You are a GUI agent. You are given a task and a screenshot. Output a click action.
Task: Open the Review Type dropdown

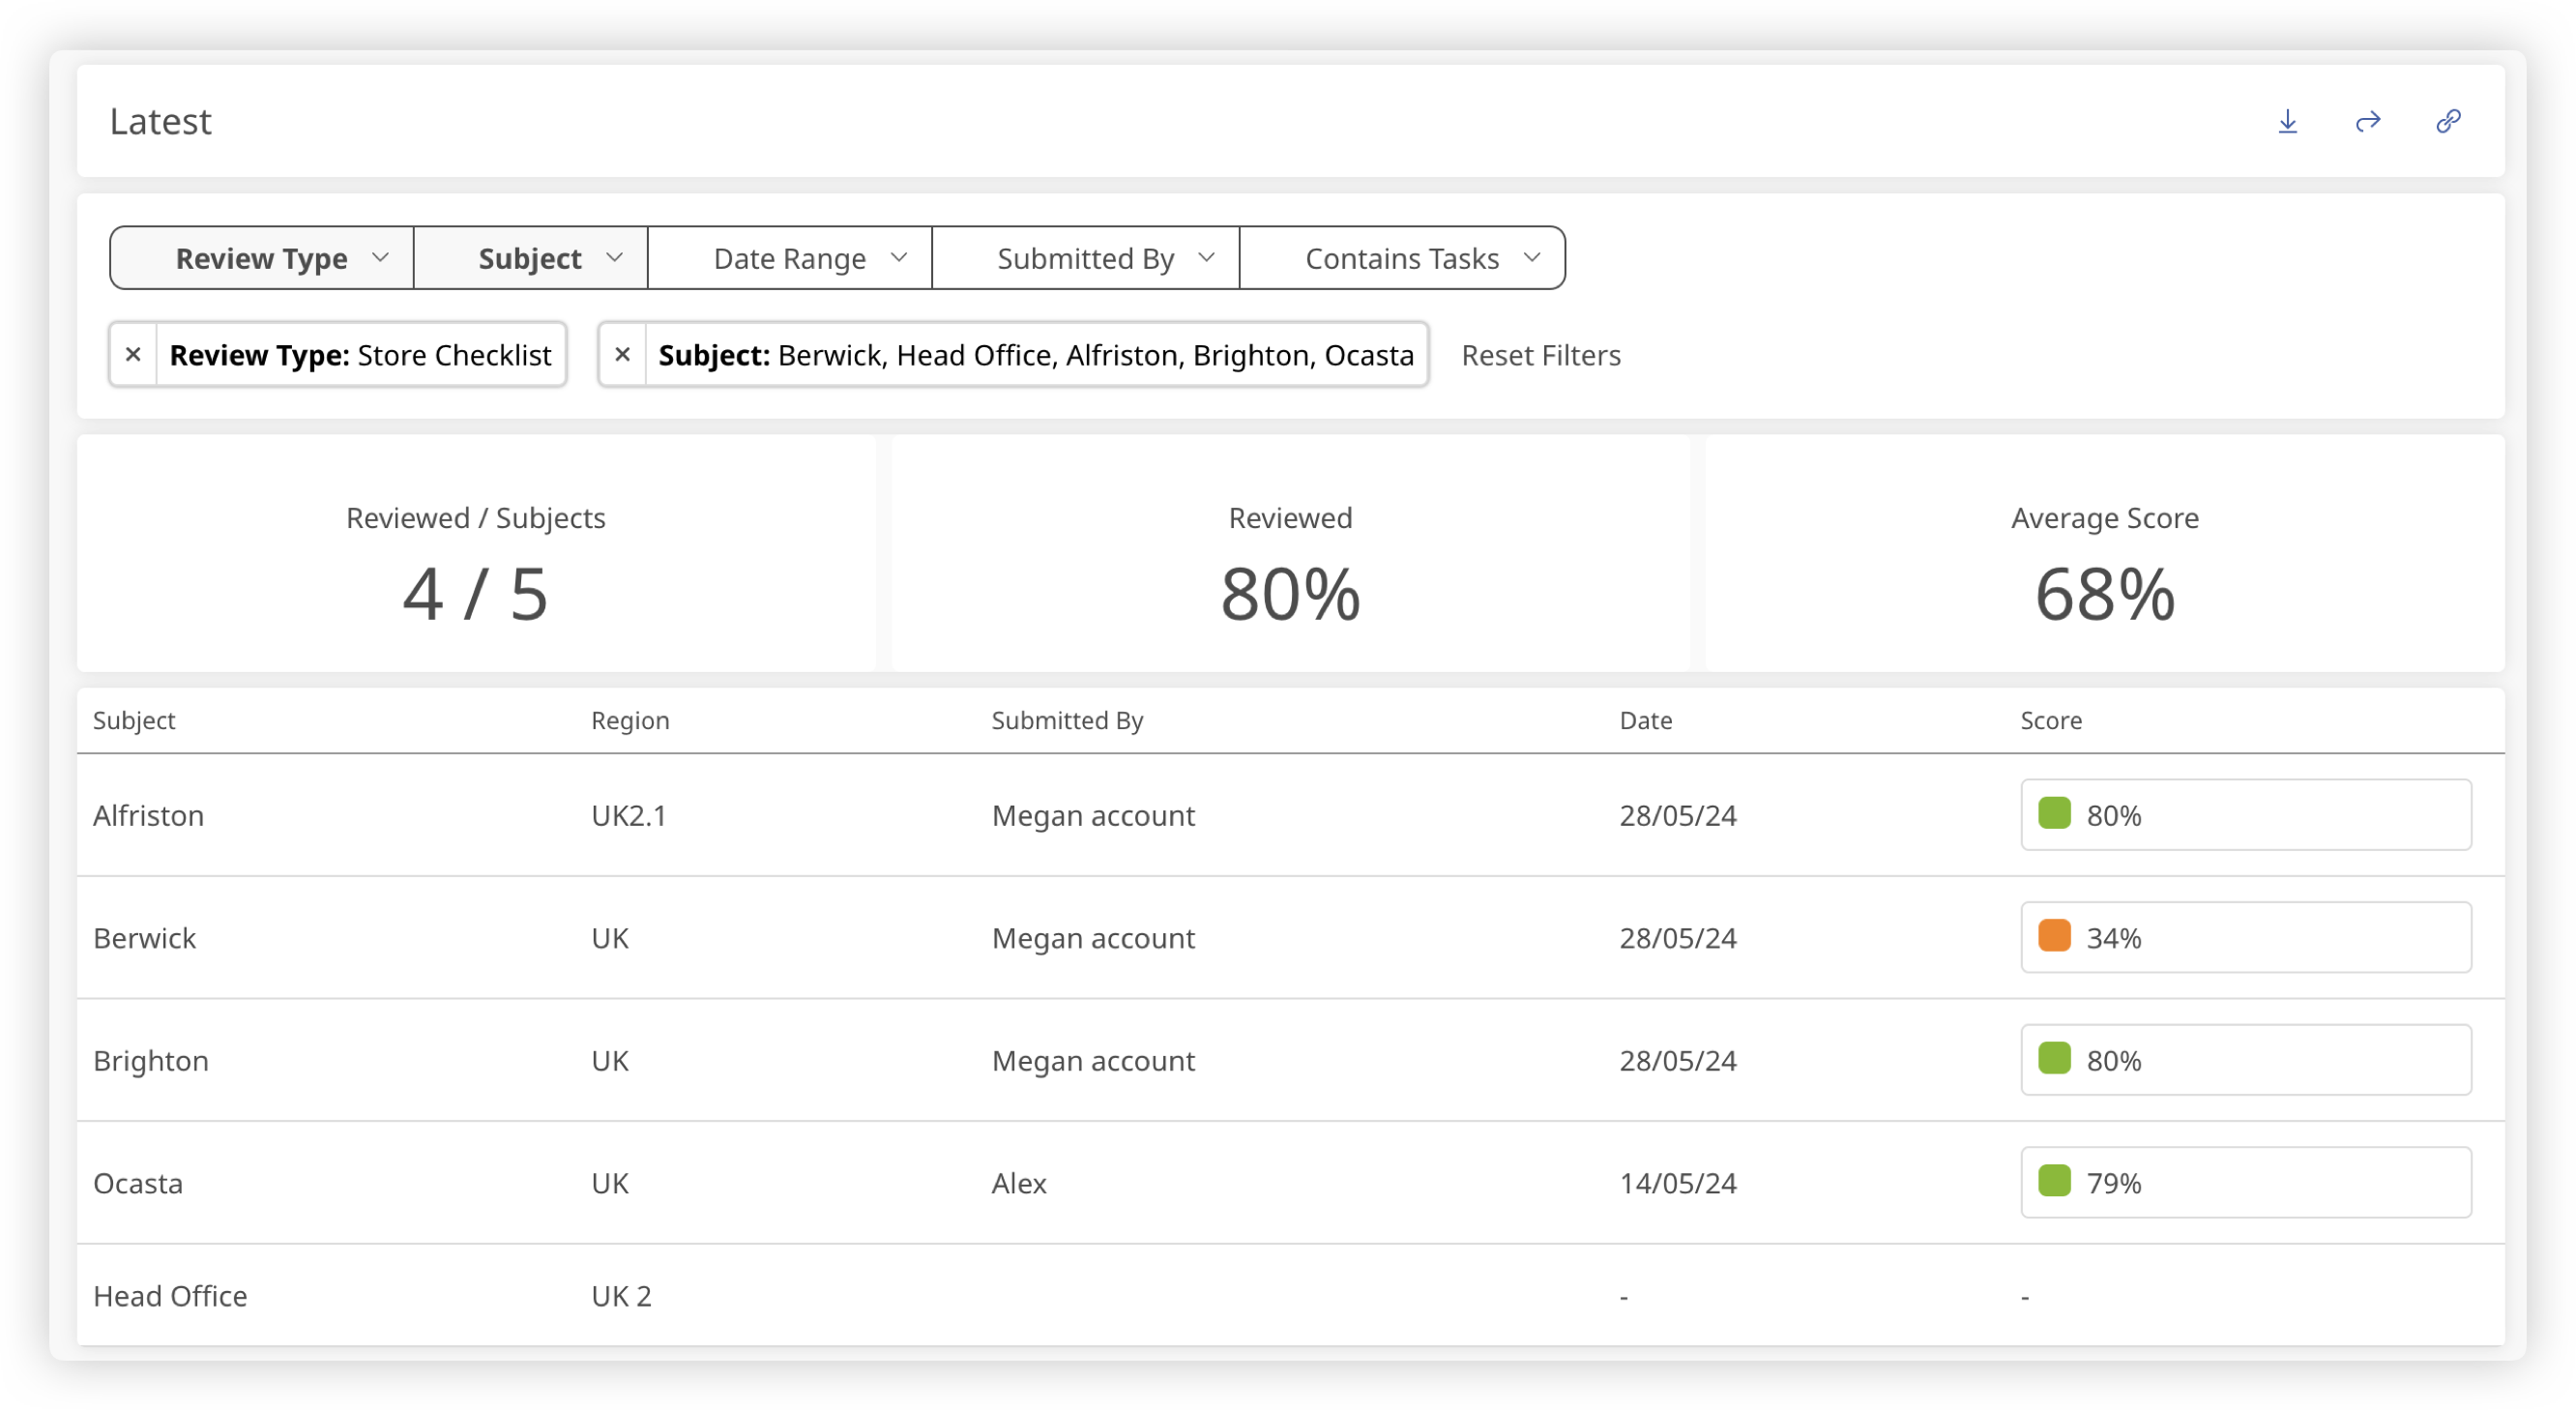coord(262,259)
